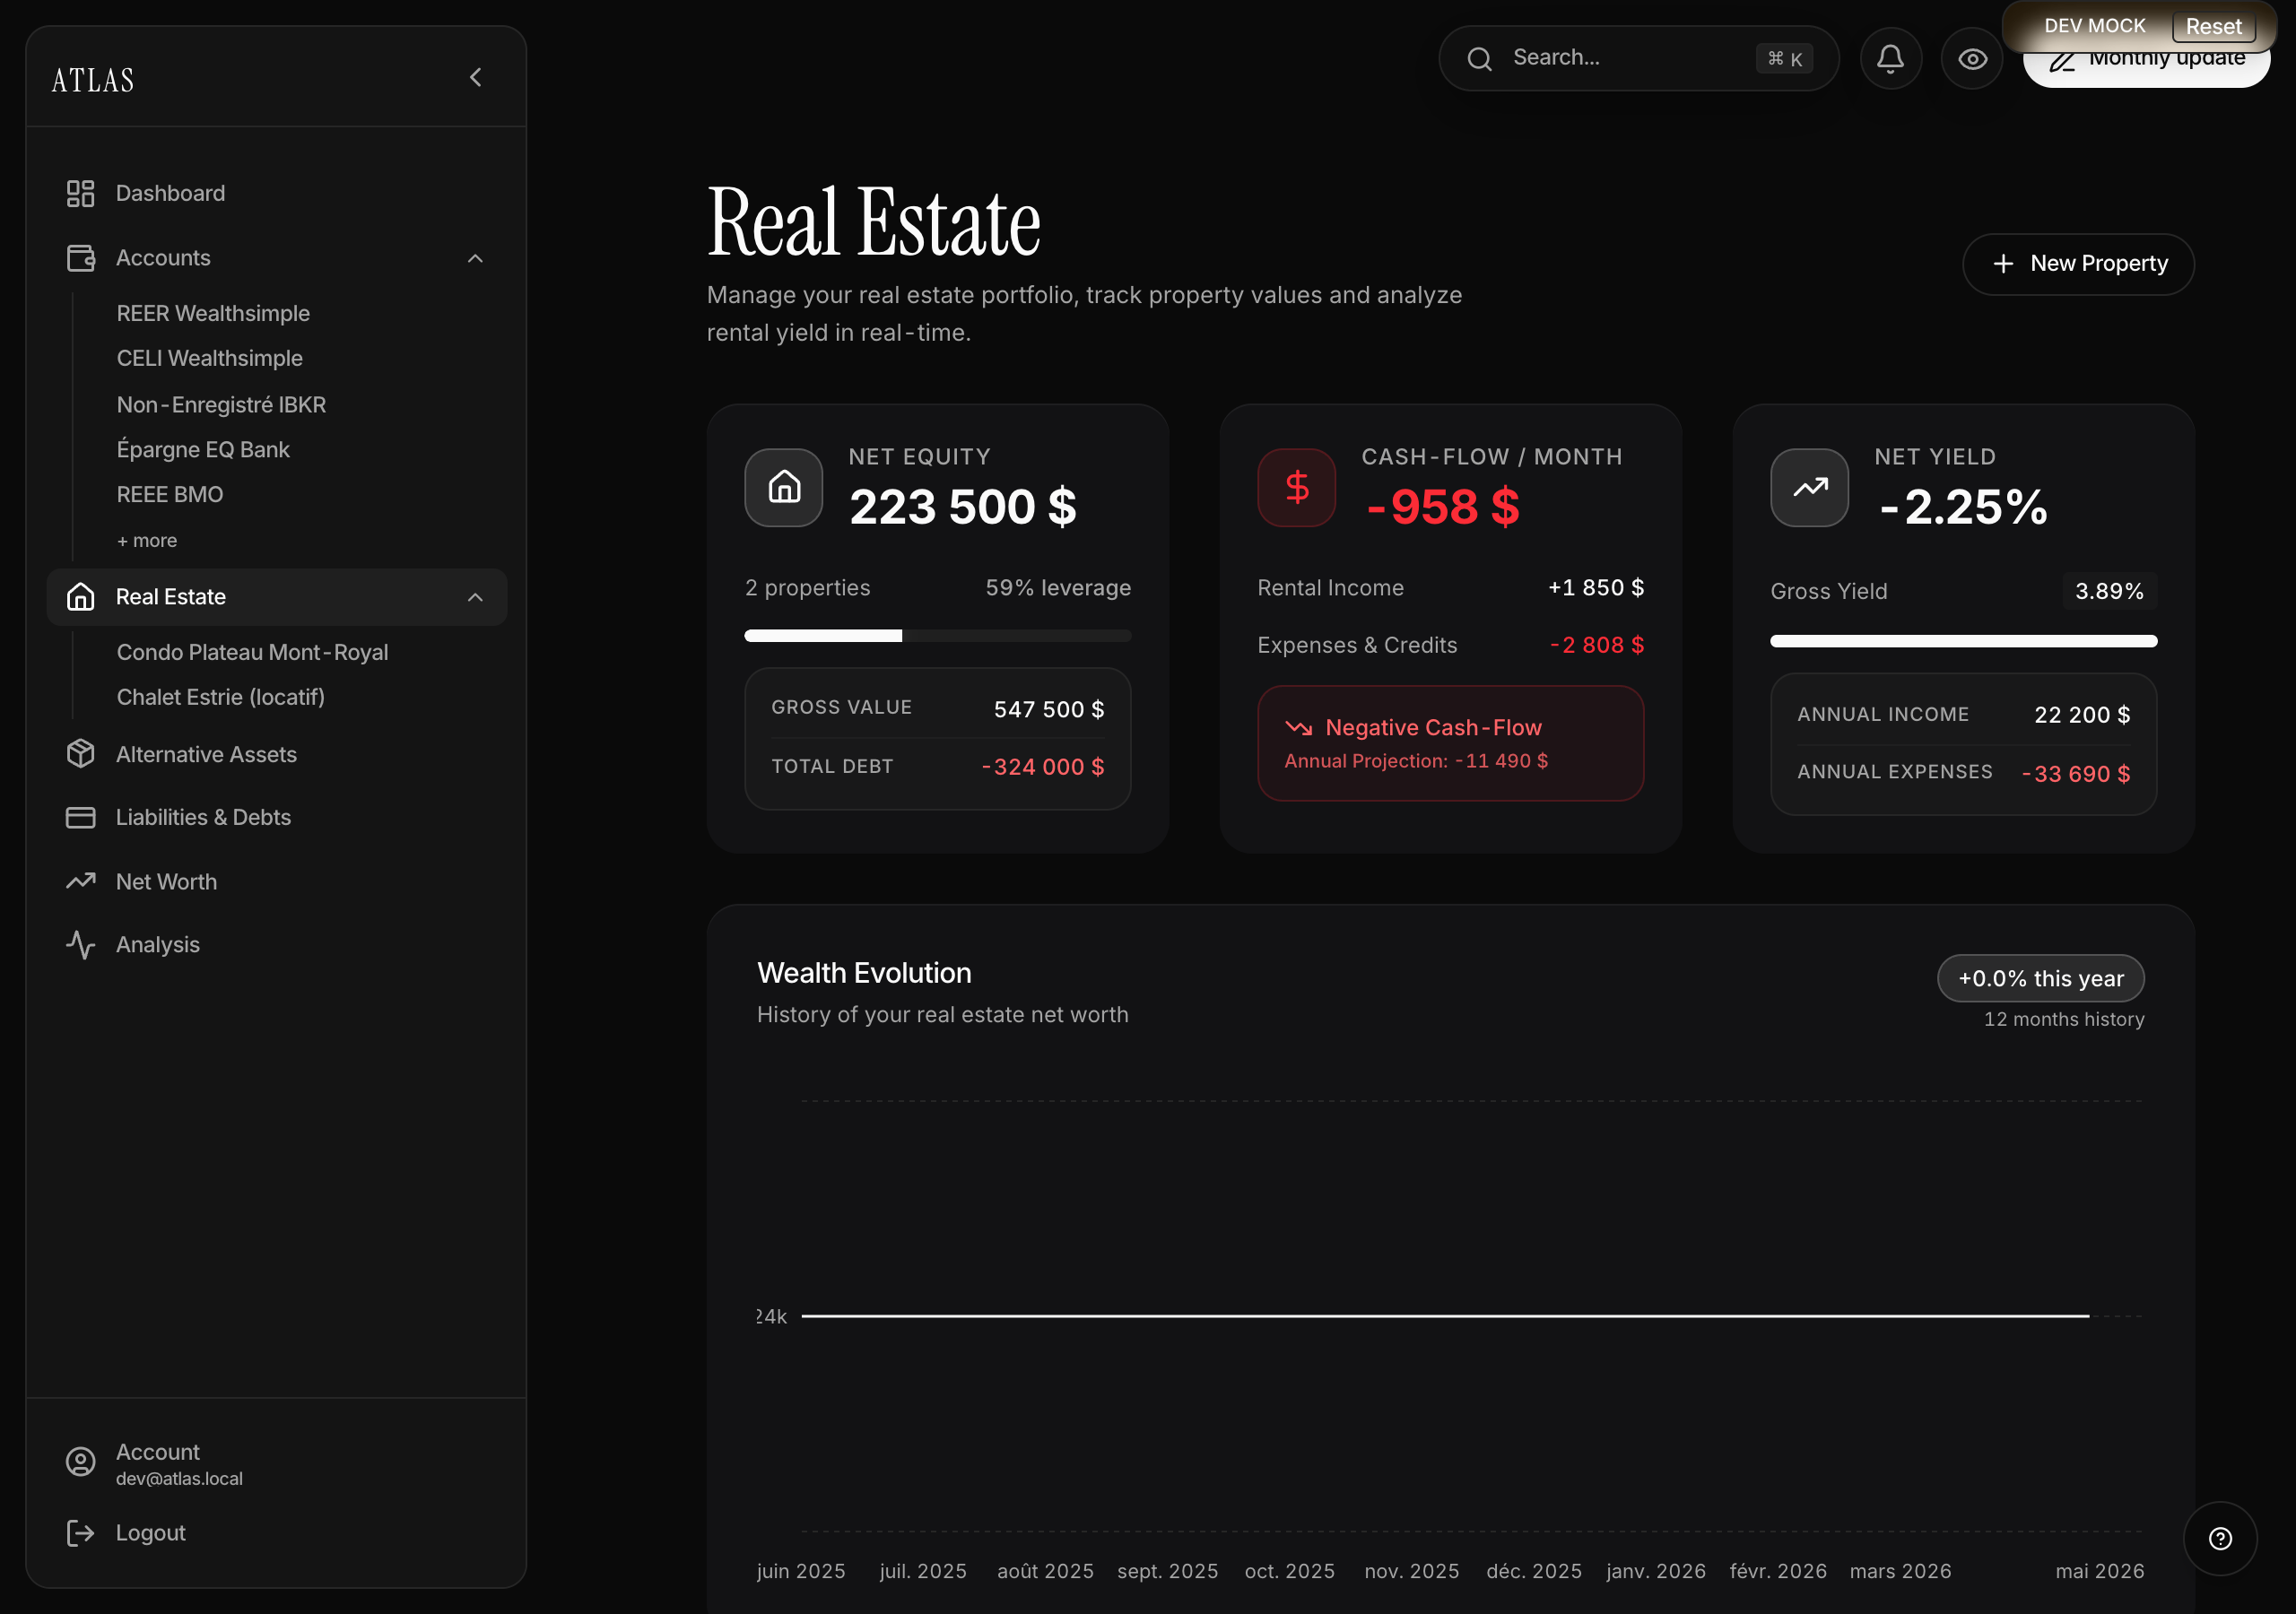Open CELI Wealthsimple account
This screenshot has height=1614, width=2296.
[x=209, y=358]
